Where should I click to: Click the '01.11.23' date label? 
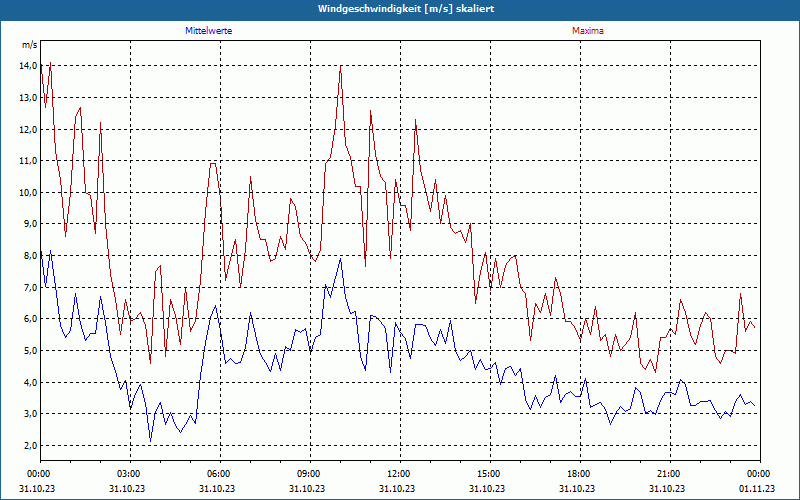tap(758, 488)
